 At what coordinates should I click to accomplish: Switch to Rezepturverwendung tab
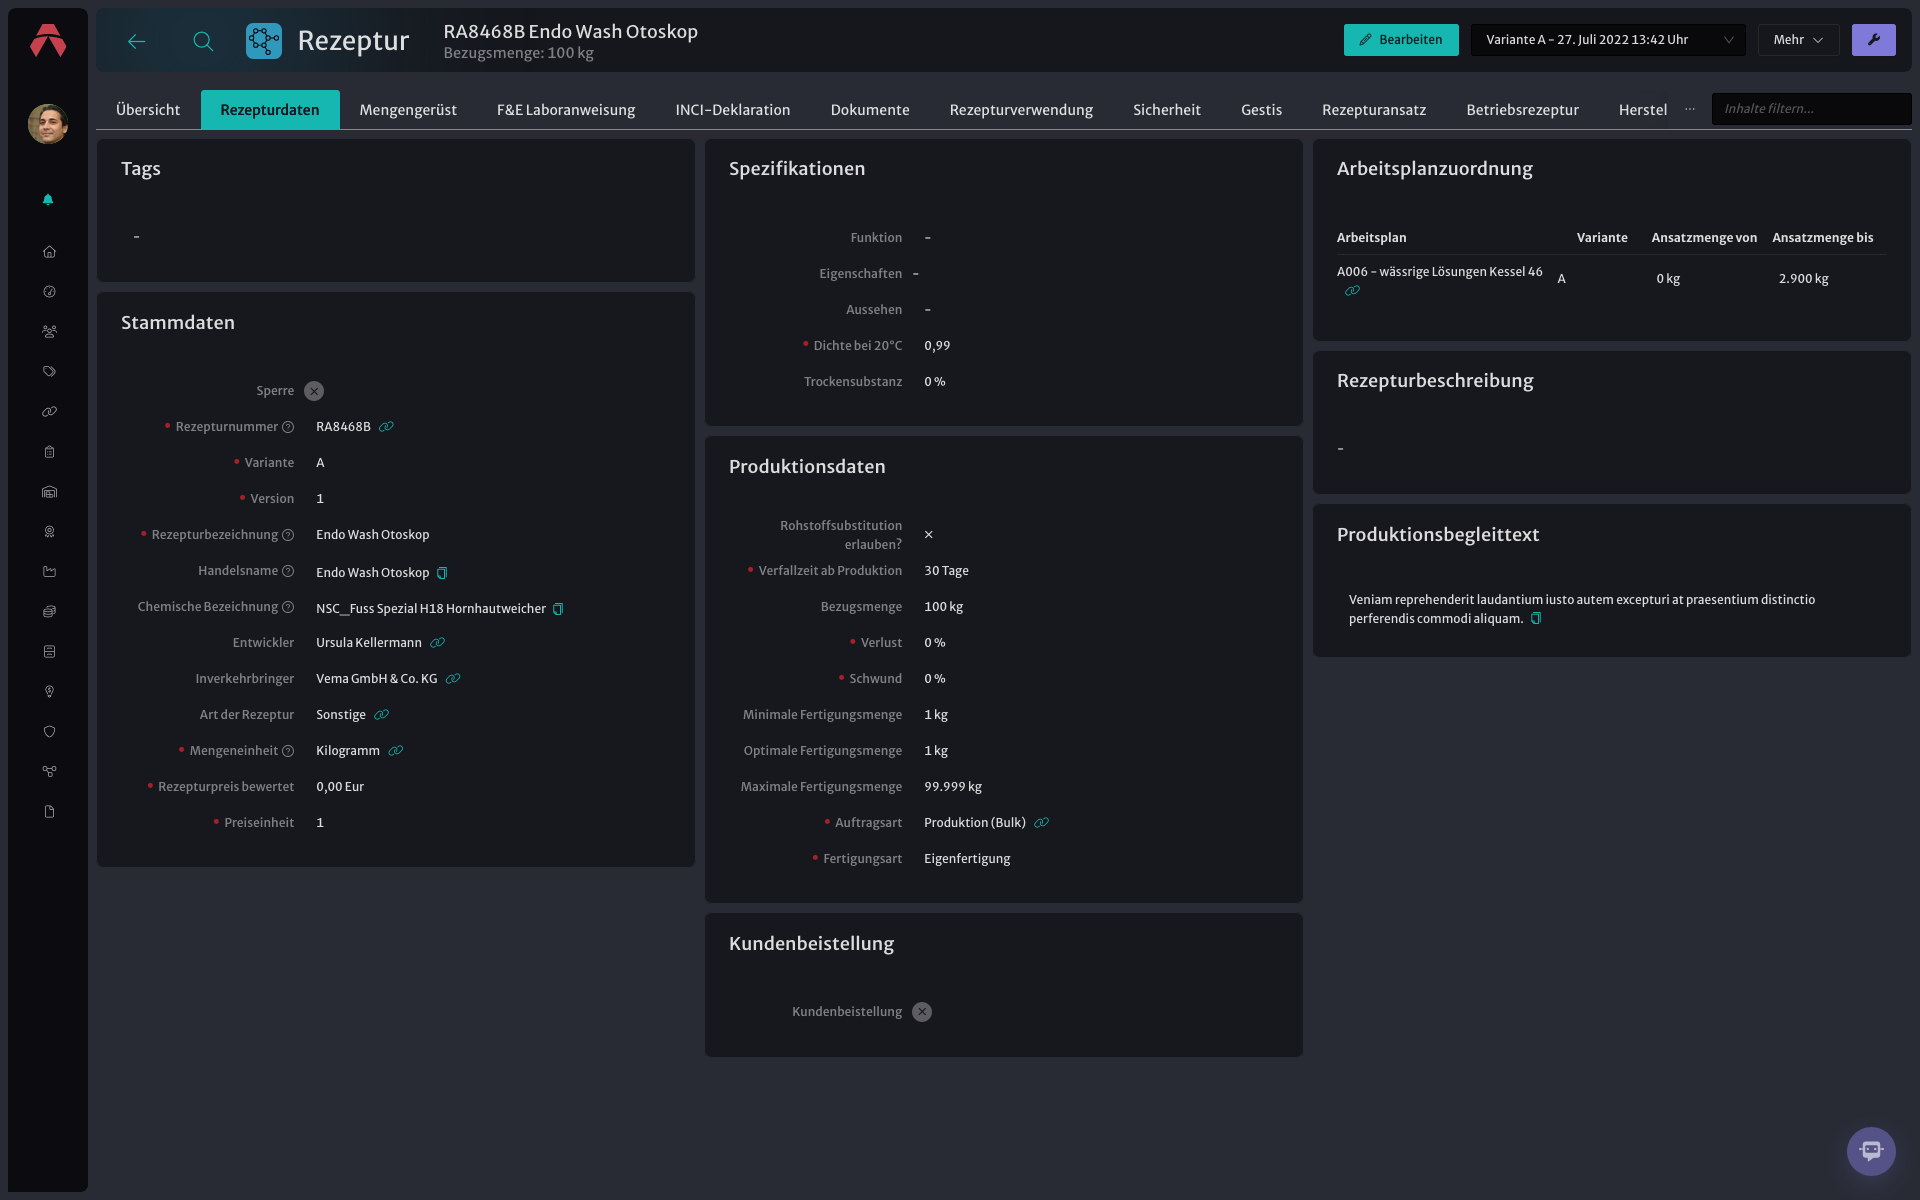[x=1021, y=110]
